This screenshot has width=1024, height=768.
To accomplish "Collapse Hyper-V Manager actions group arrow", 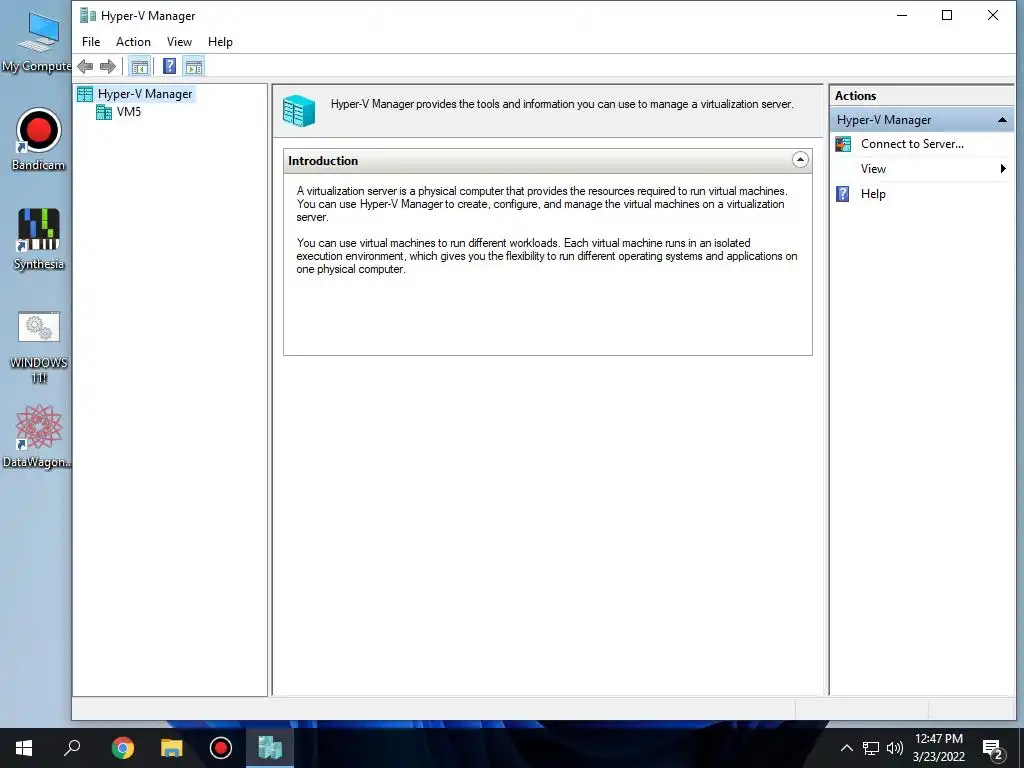I will (x=1002, y=120).
